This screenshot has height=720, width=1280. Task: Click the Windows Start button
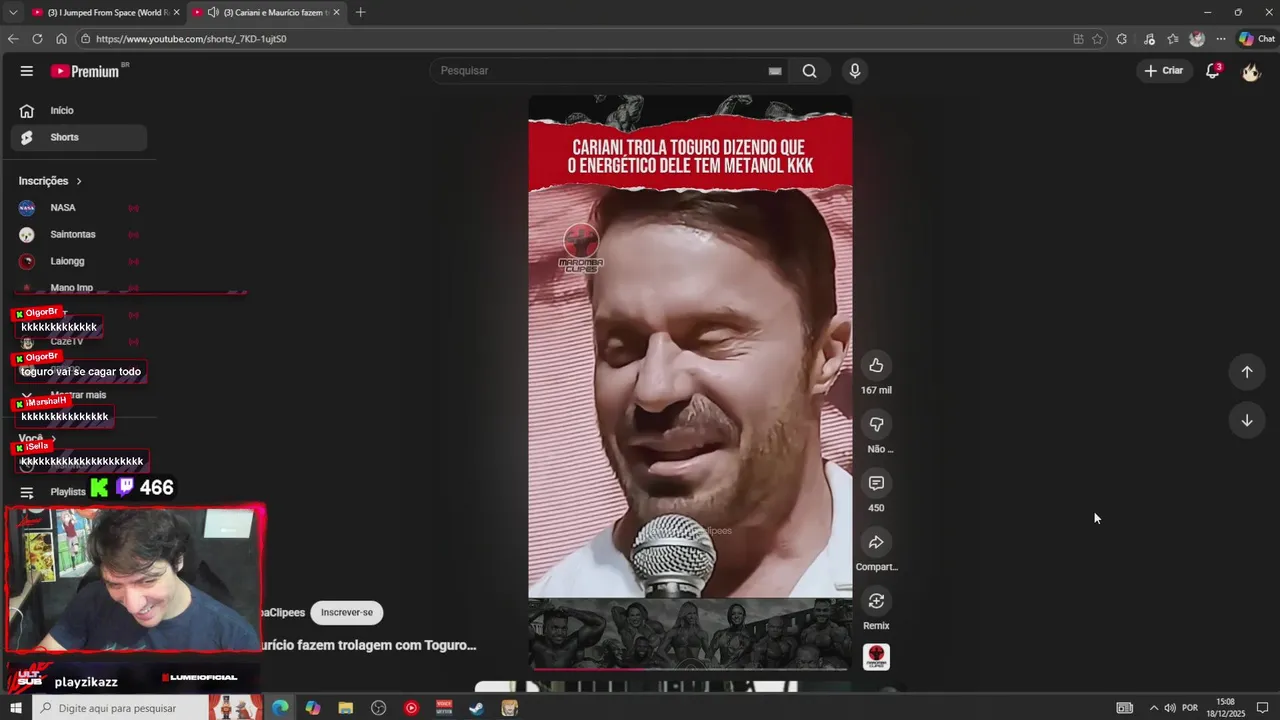tap(15, 708)
